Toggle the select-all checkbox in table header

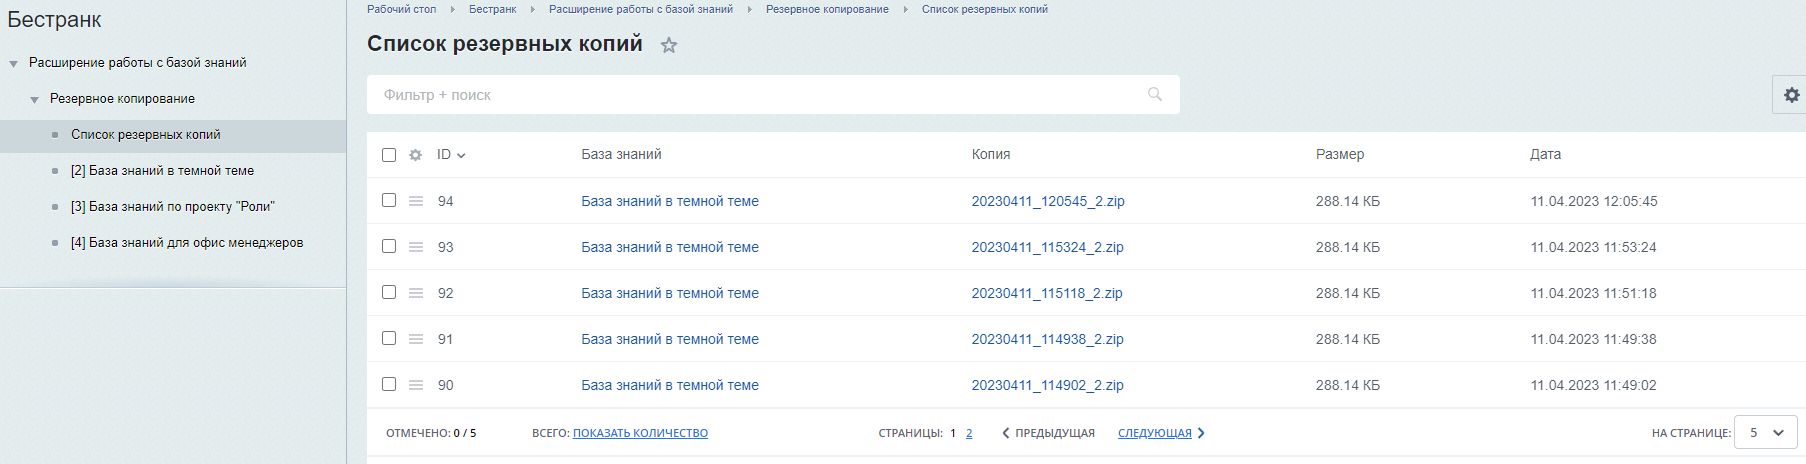(x=389, y=155)
